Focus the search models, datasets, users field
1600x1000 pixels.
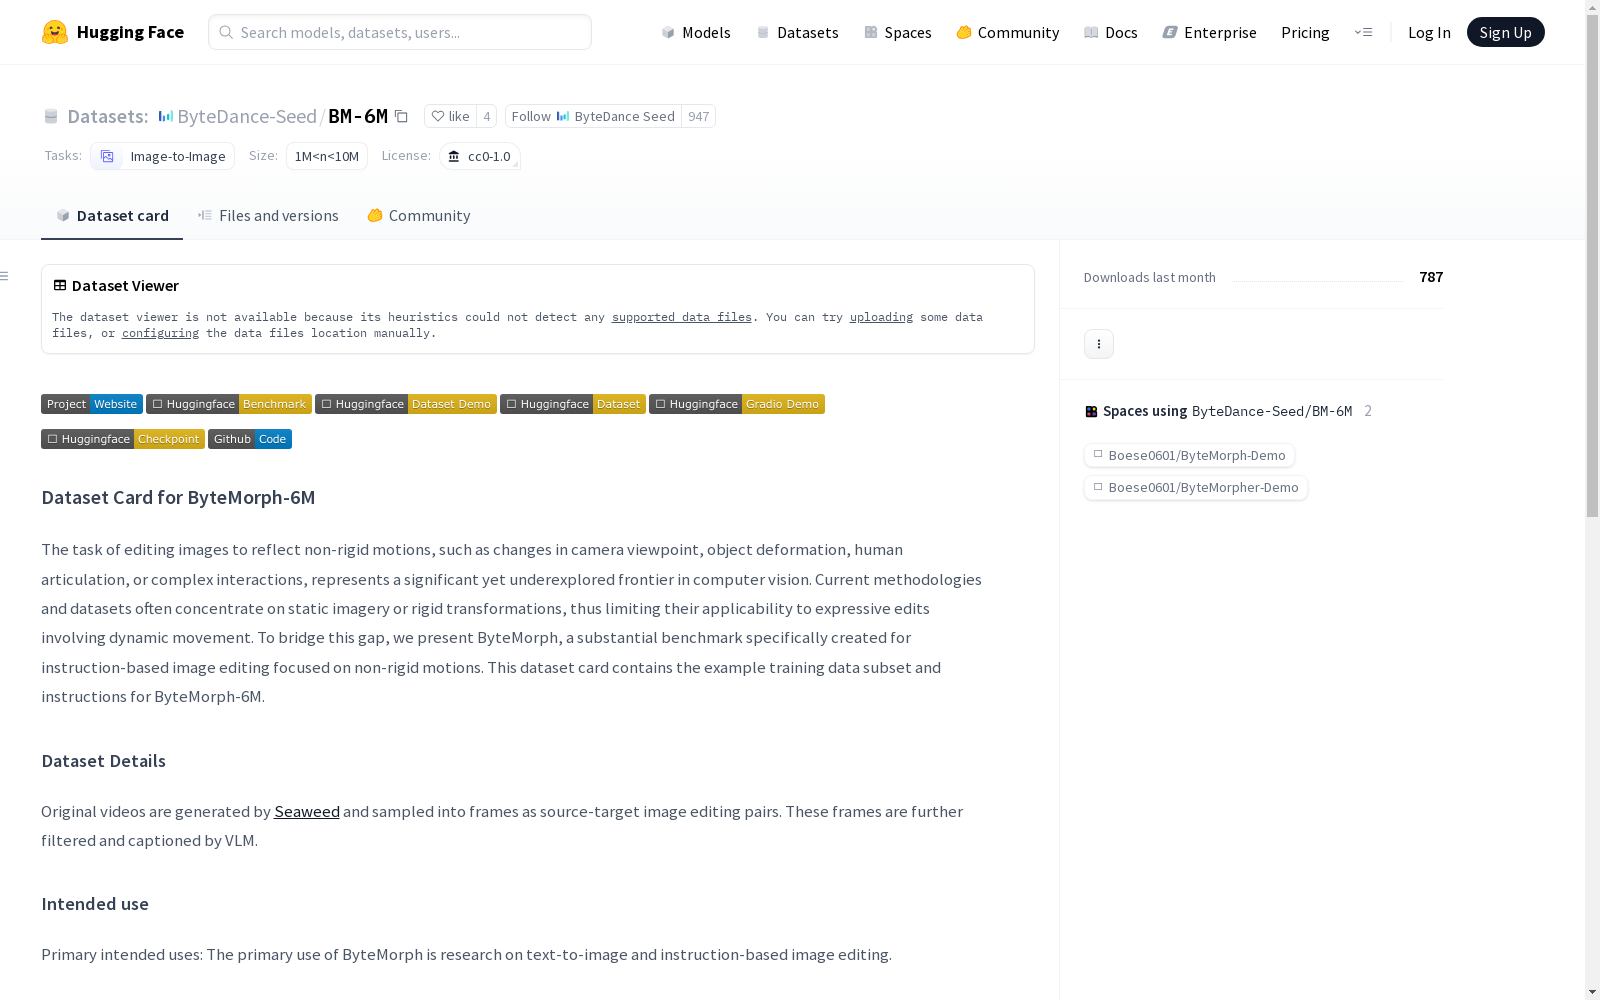[x=400, y=32]
